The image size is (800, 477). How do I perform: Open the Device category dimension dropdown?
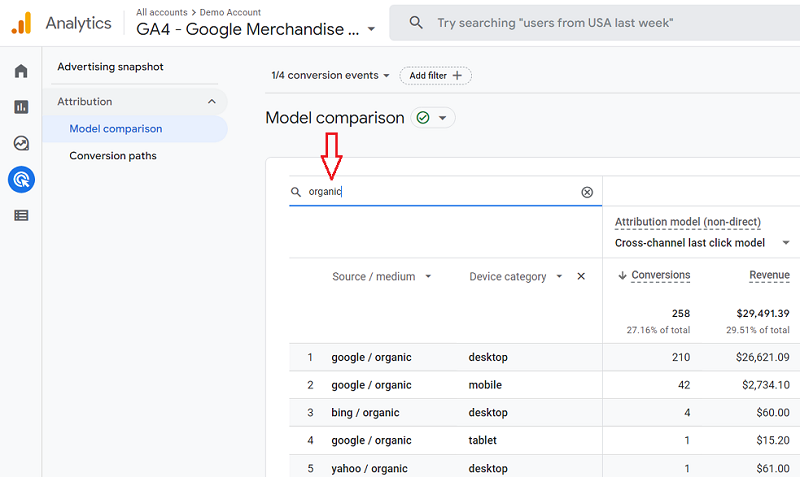tap(559, 277)
